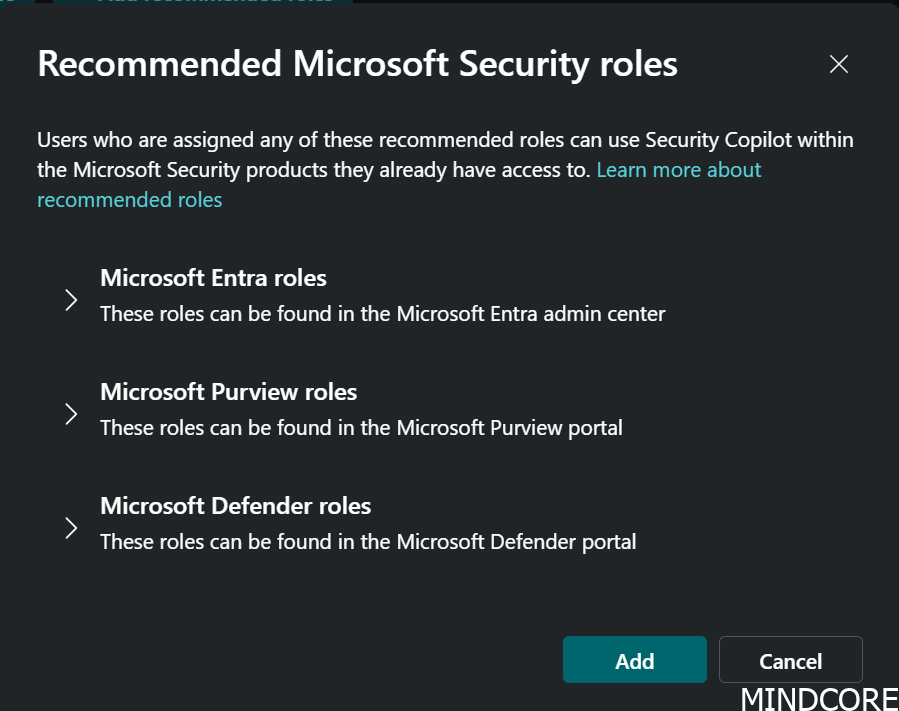
Task: Click "Microsoft Entra admin center" in the description
Action: 531,314
